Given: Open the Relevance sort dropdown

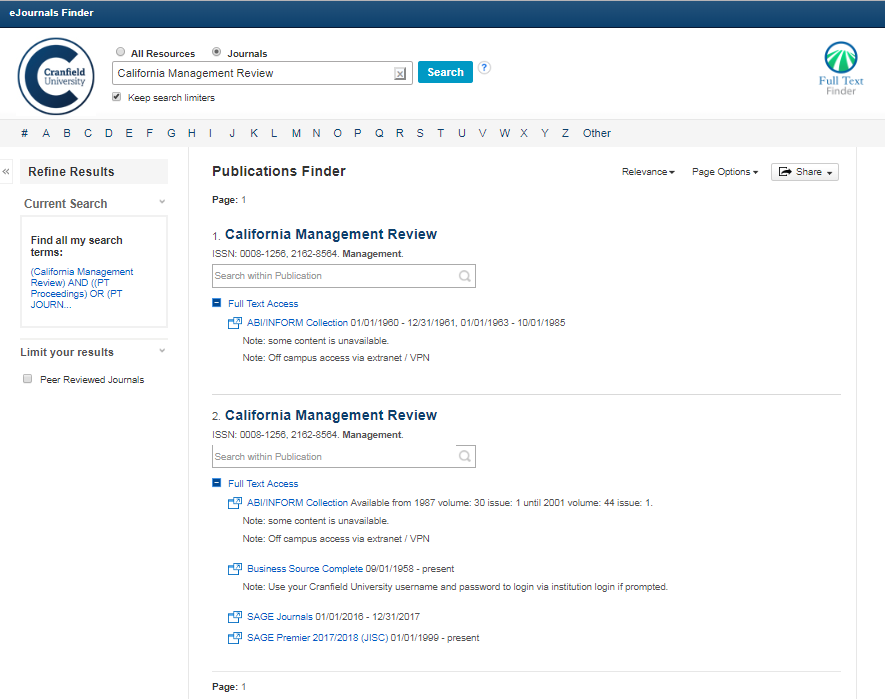Looking at the screenshot, I should click(648, 172).
